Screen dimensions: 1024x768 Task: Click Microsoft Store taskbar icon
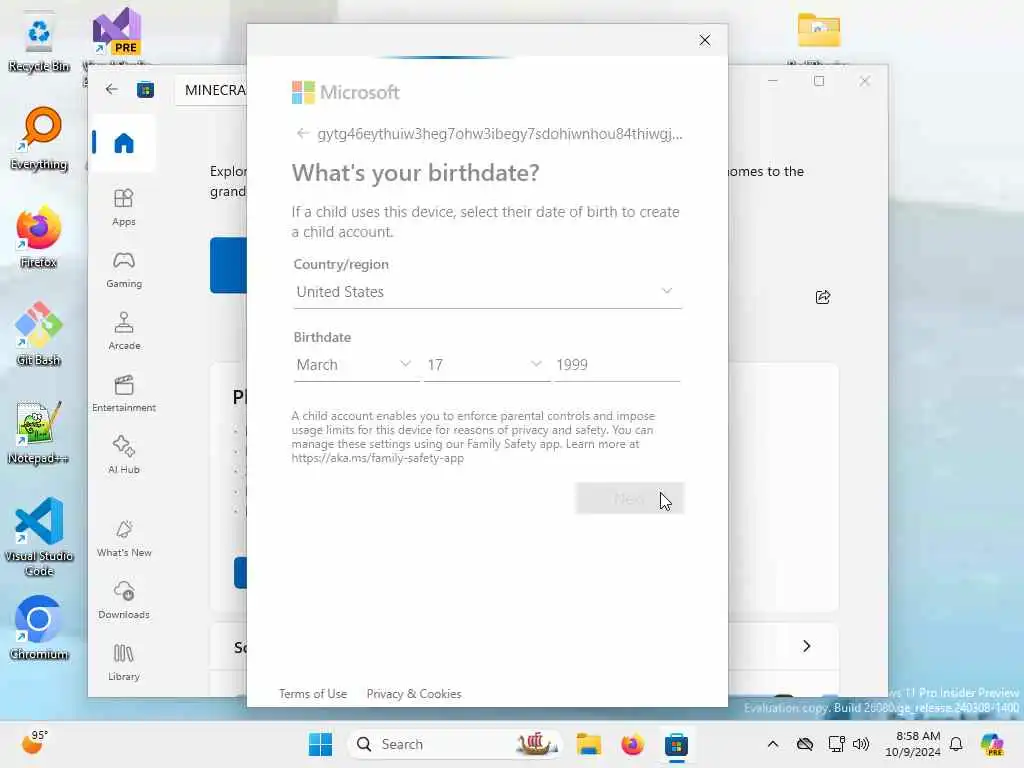coord(676,744)
